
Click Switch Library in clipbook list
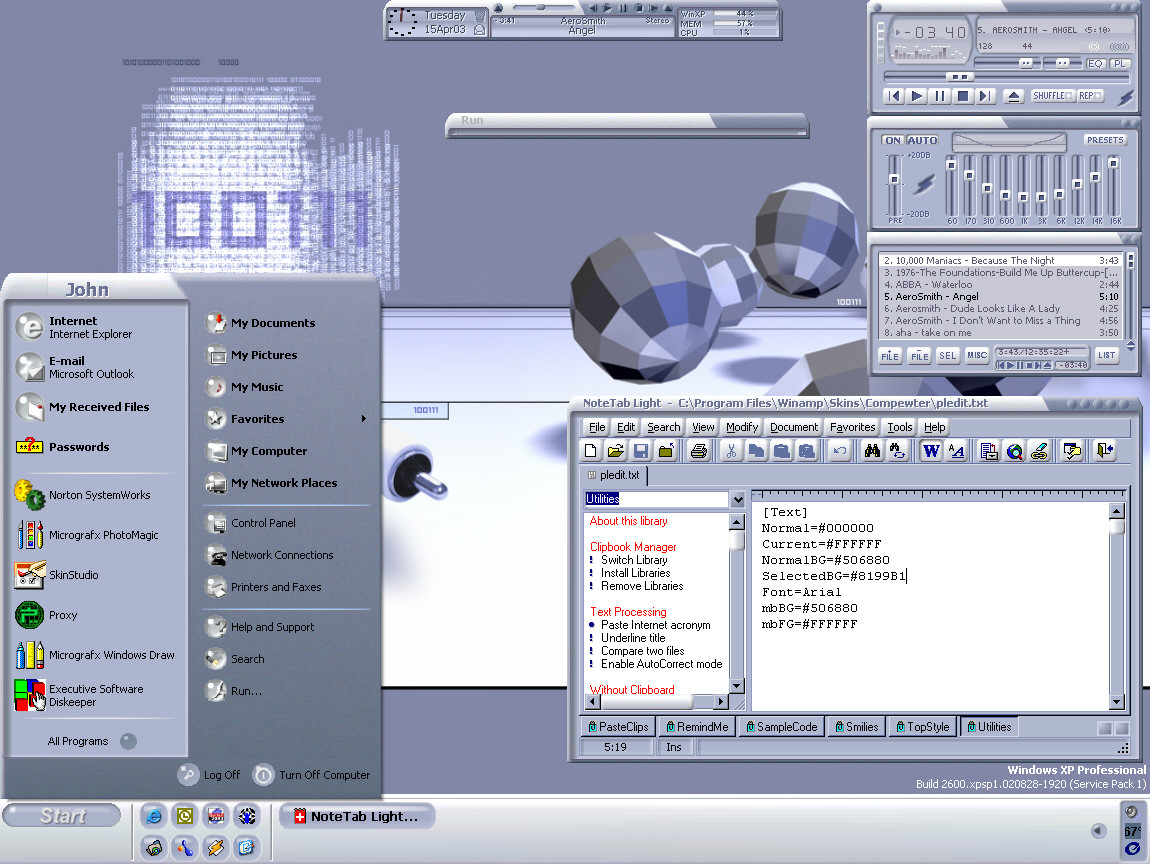coord(634,560)
